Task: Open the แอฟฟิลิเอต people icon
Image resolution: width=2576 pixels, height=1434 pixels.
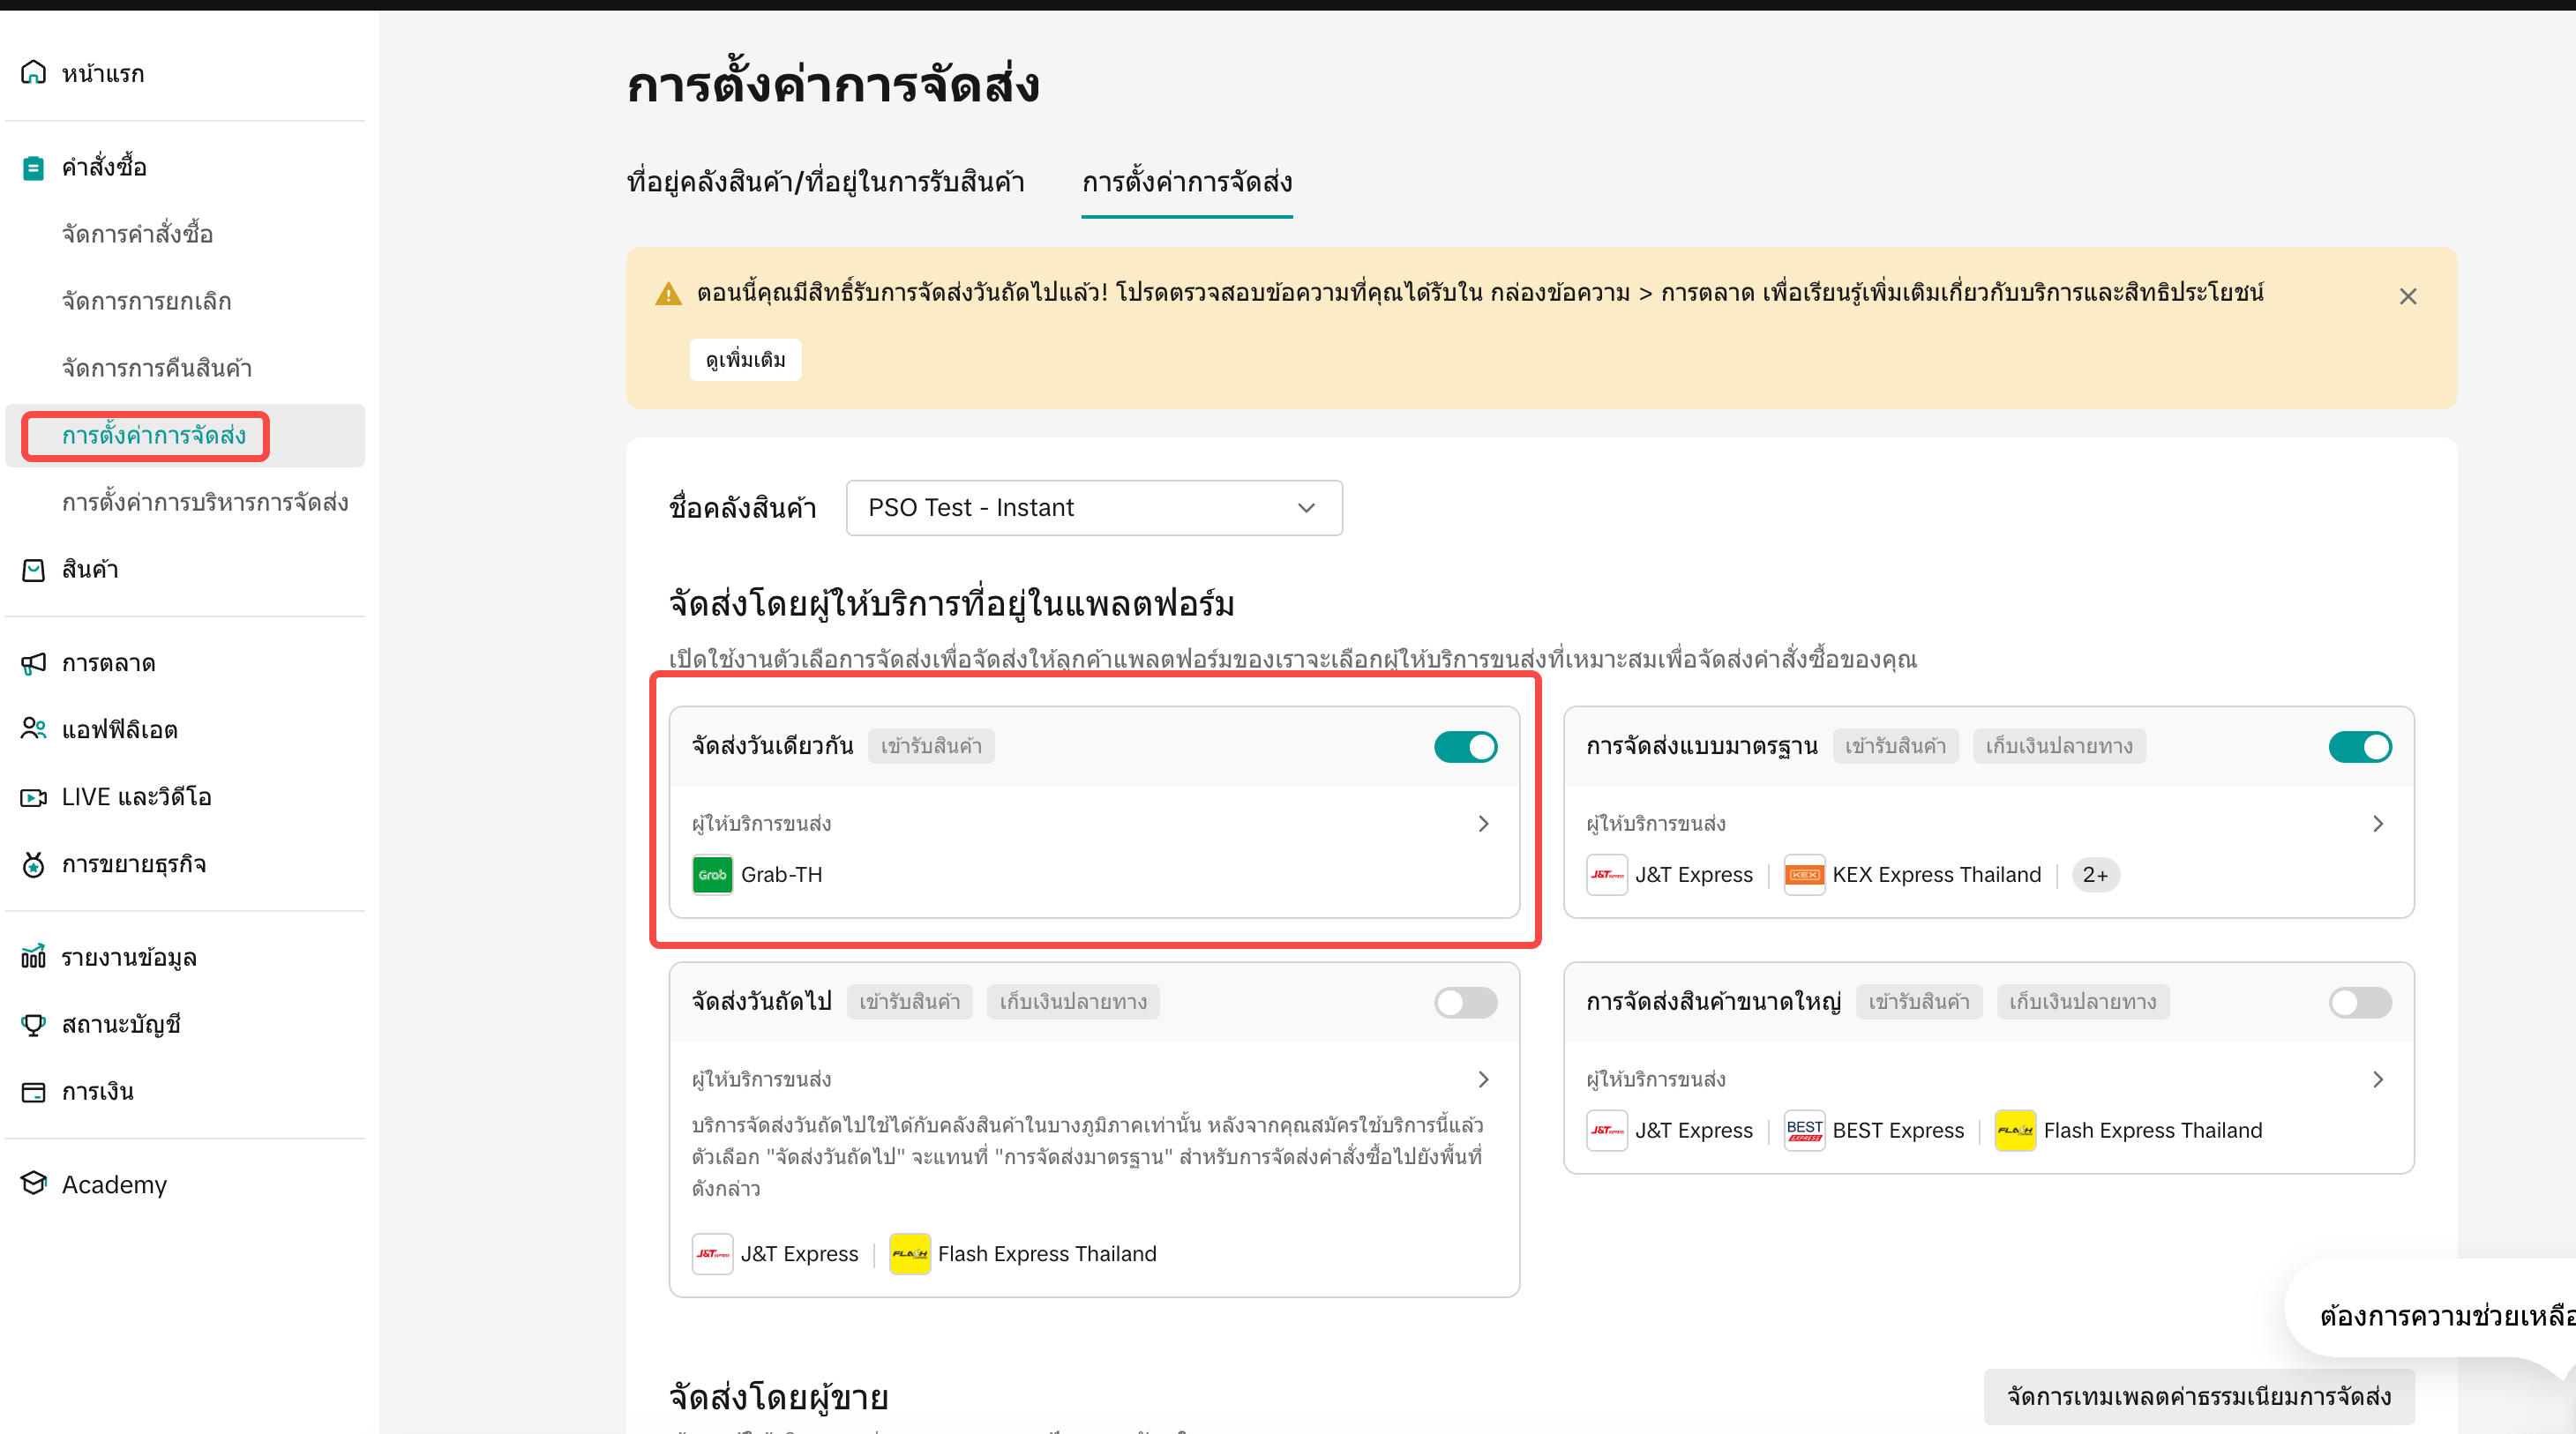Action: pyautogui.click(x=33, y=729)
